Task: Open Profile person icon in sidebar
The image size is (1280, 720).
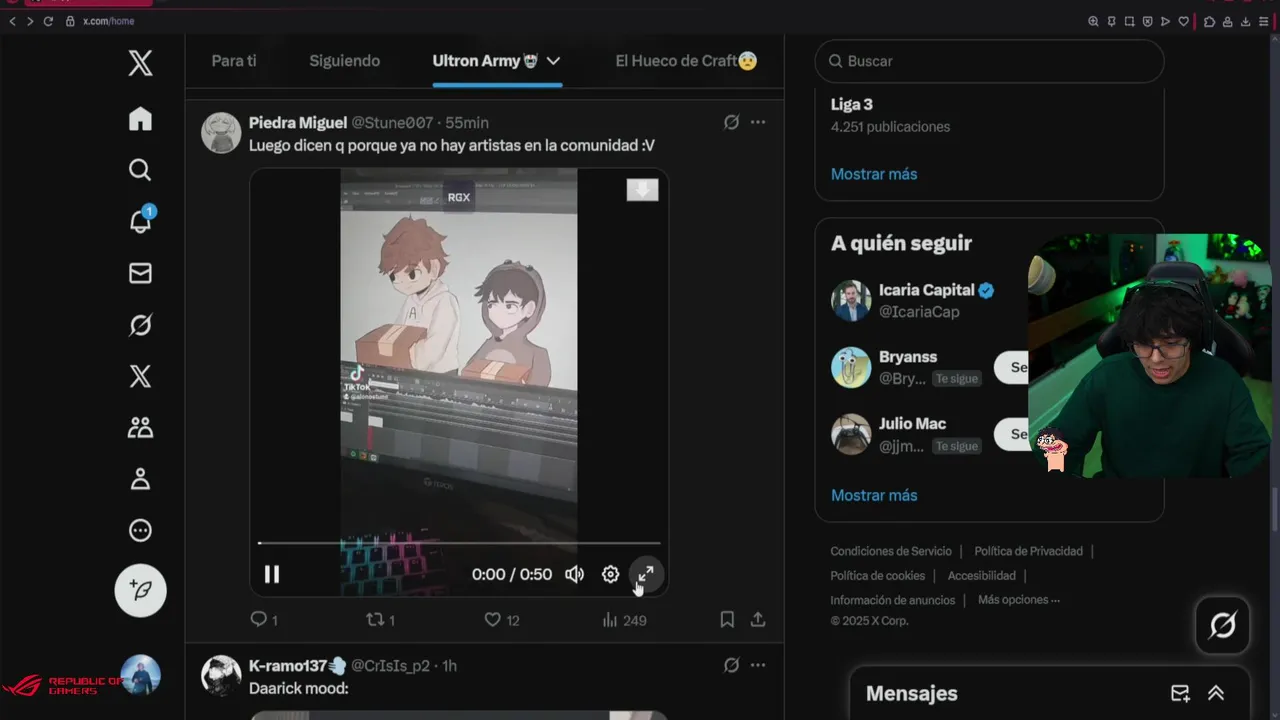Action: pos(140,479)
